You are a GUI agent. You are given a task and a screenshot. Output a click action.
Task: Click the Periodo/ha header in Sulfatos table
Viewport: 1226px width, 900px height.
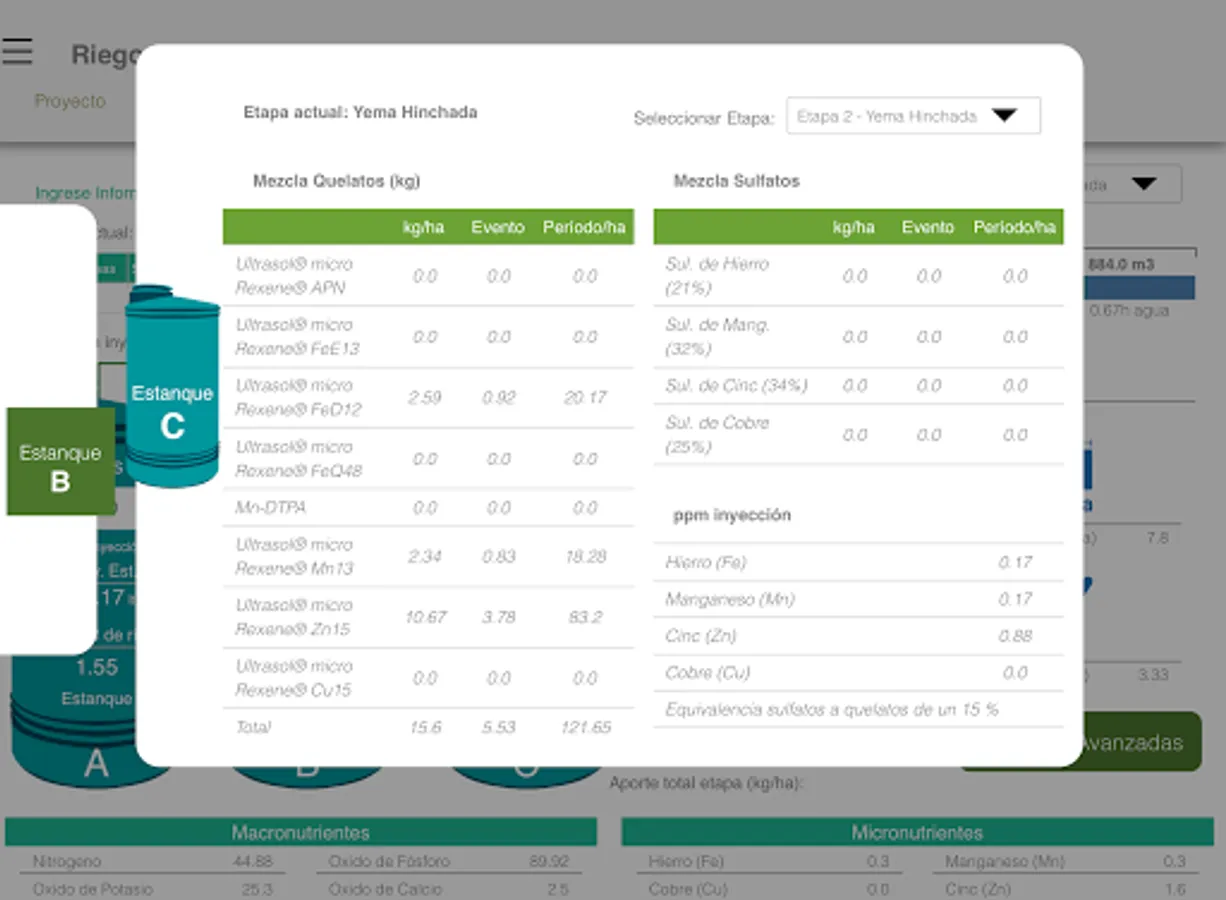click(1015, 227)
